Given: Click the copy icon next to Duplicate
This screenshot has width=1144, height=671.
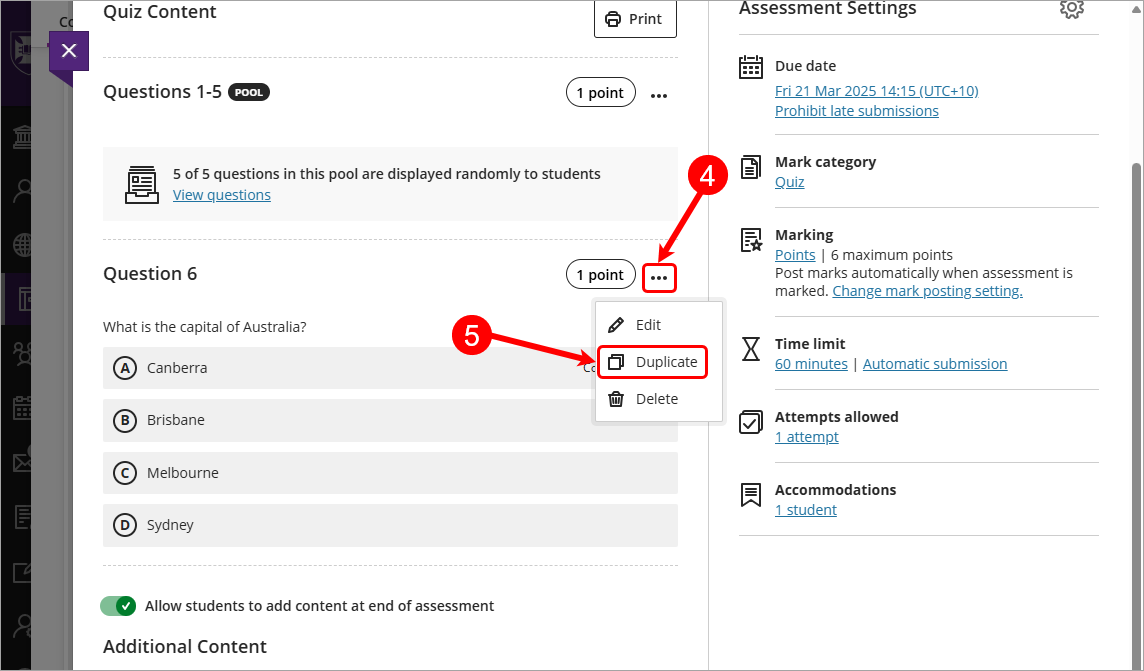Looking at the screenshot, I should (616, 362).
